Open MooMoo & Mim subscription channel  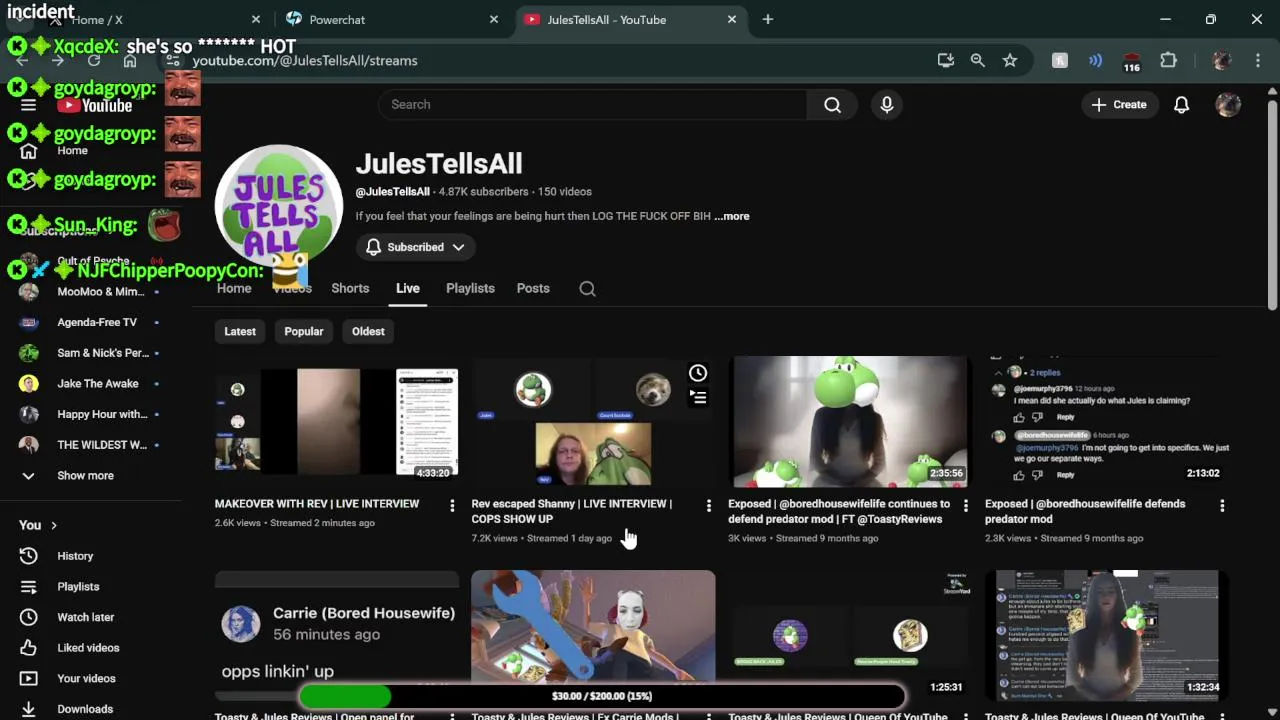pyautogui.click(x=90, y=292)
